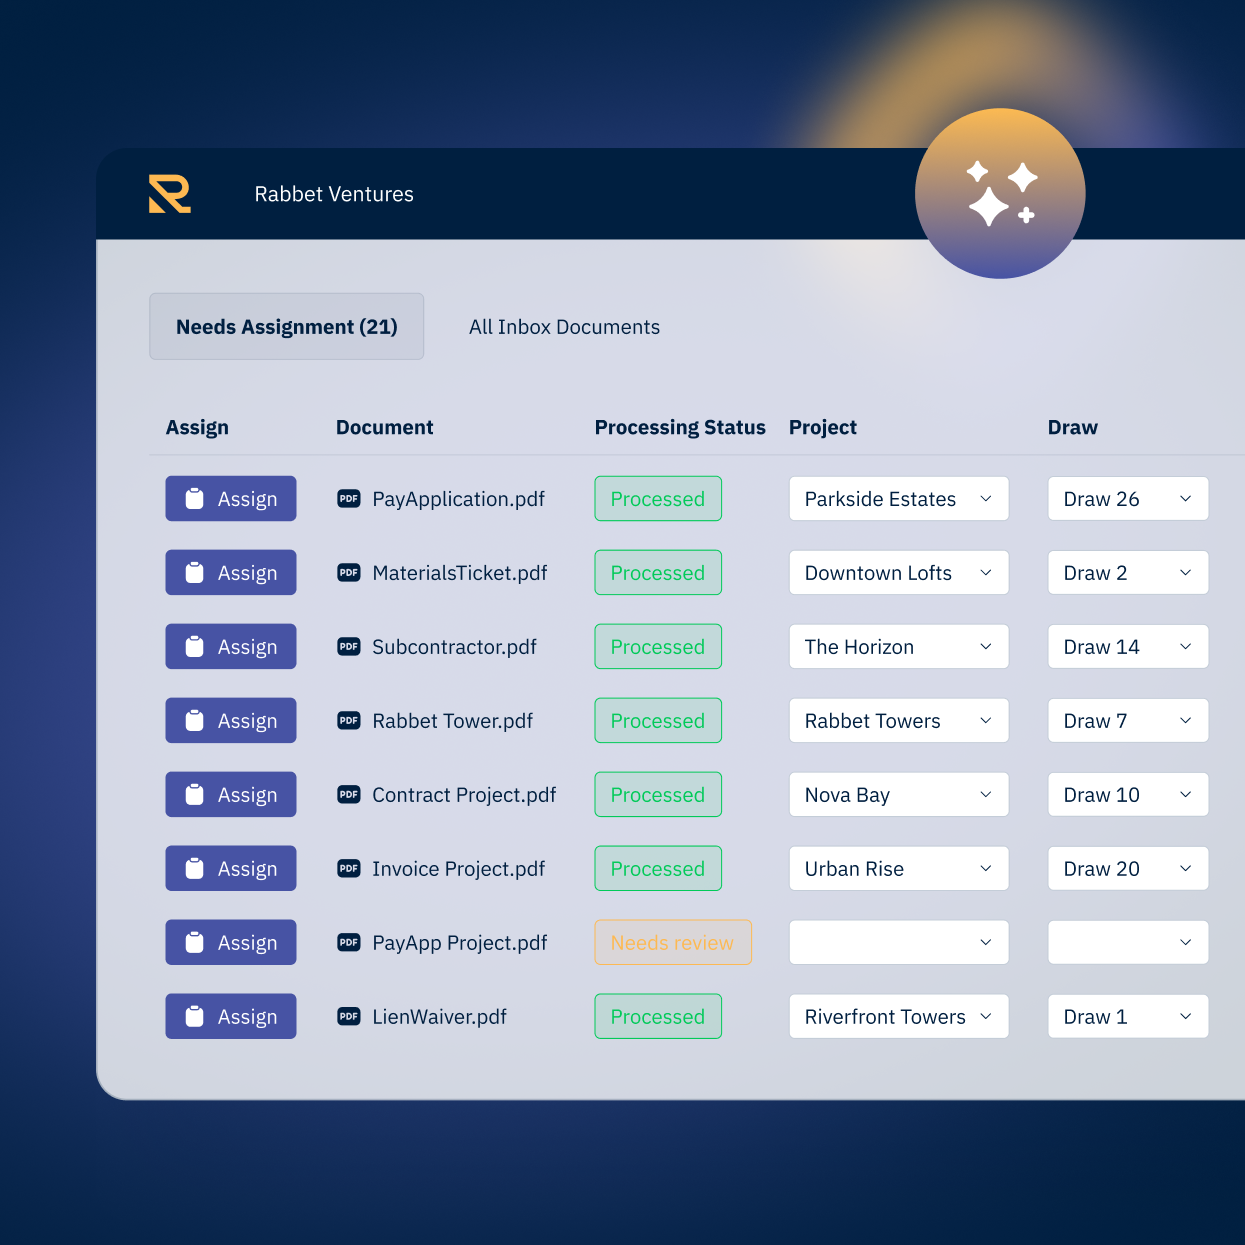Expand the Rabbet Towers project dropdown
Screen dimensions: 1245x1245
pyautogui.click(x=899, y=720)
